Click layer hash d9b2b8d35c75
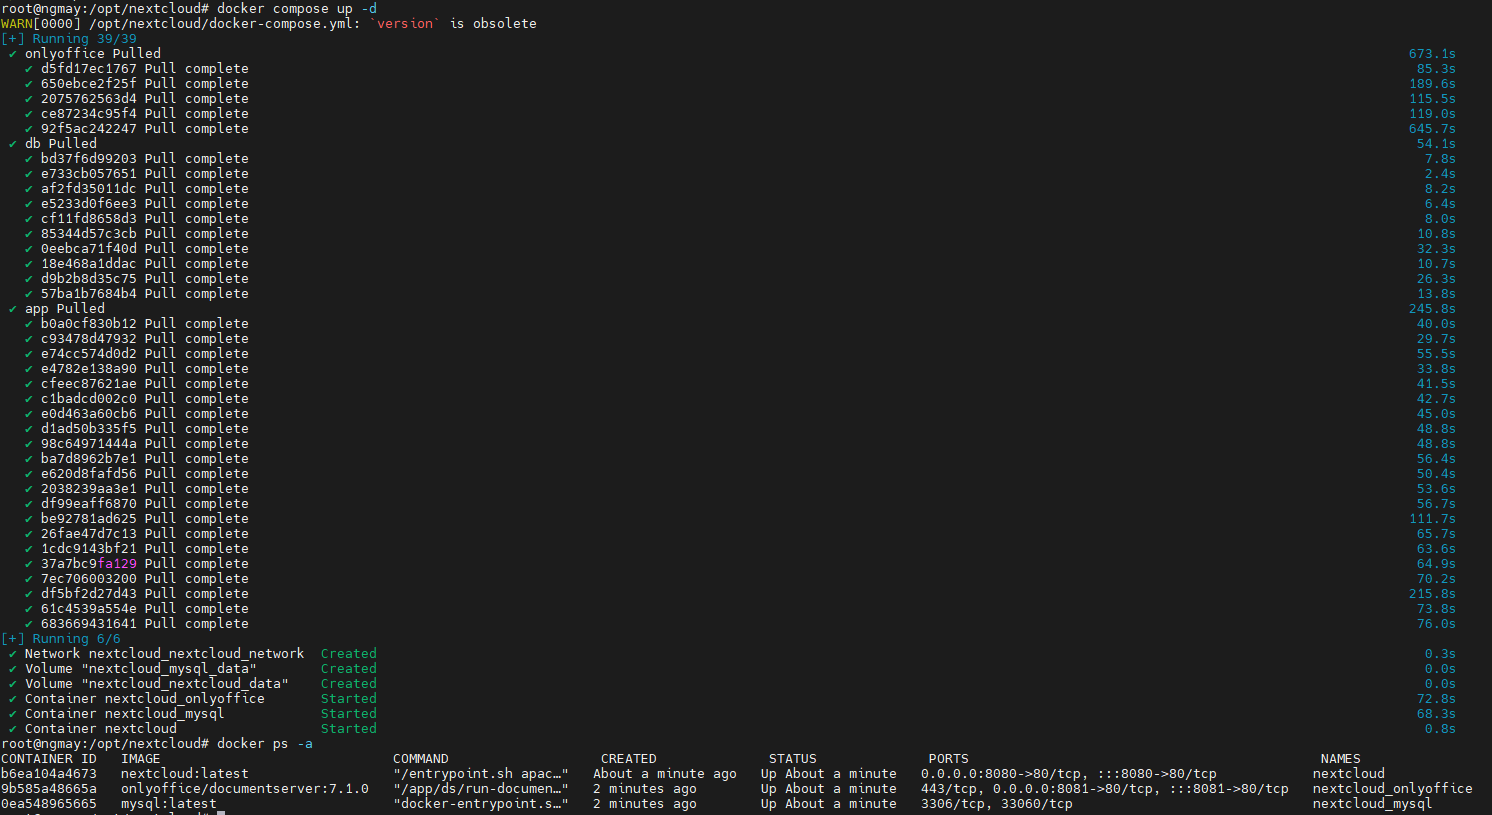The image size is (1492, 815). [x=89, y=278]
